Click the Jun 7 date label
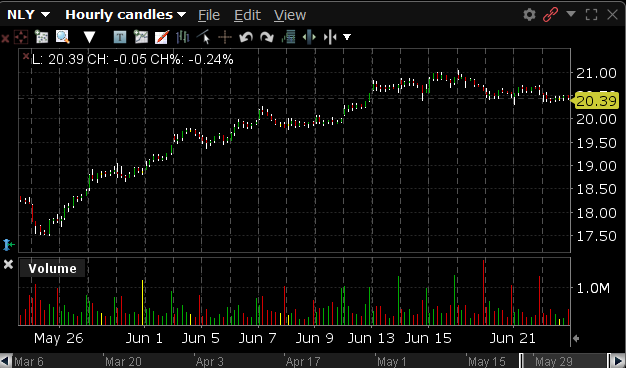626x368 pixels. (x=258, y=338)
